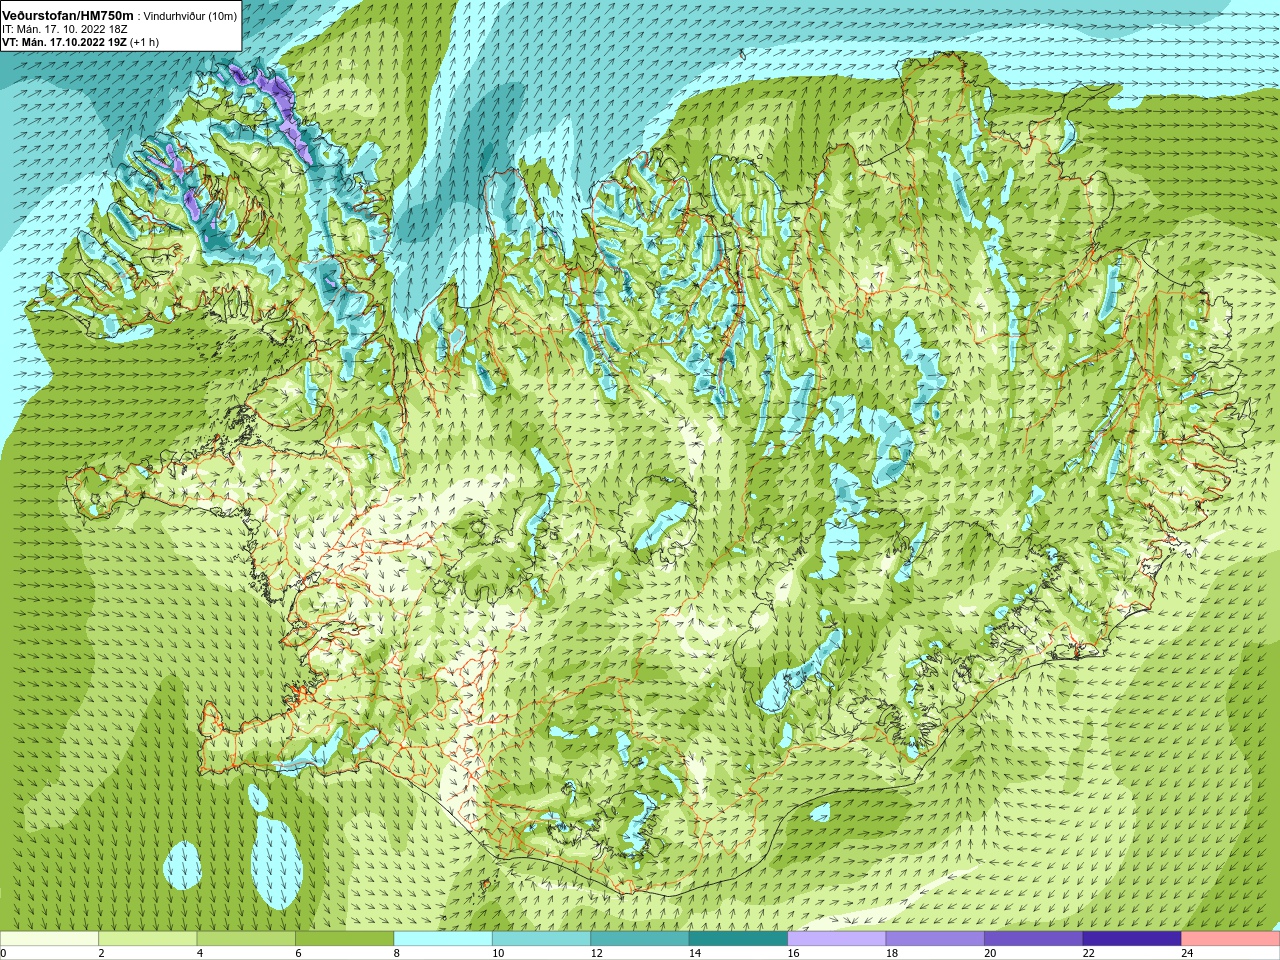This screenshot has height=960, width=1280.
Task: Click the legend tick label '22'
Action: point(1089,953)
